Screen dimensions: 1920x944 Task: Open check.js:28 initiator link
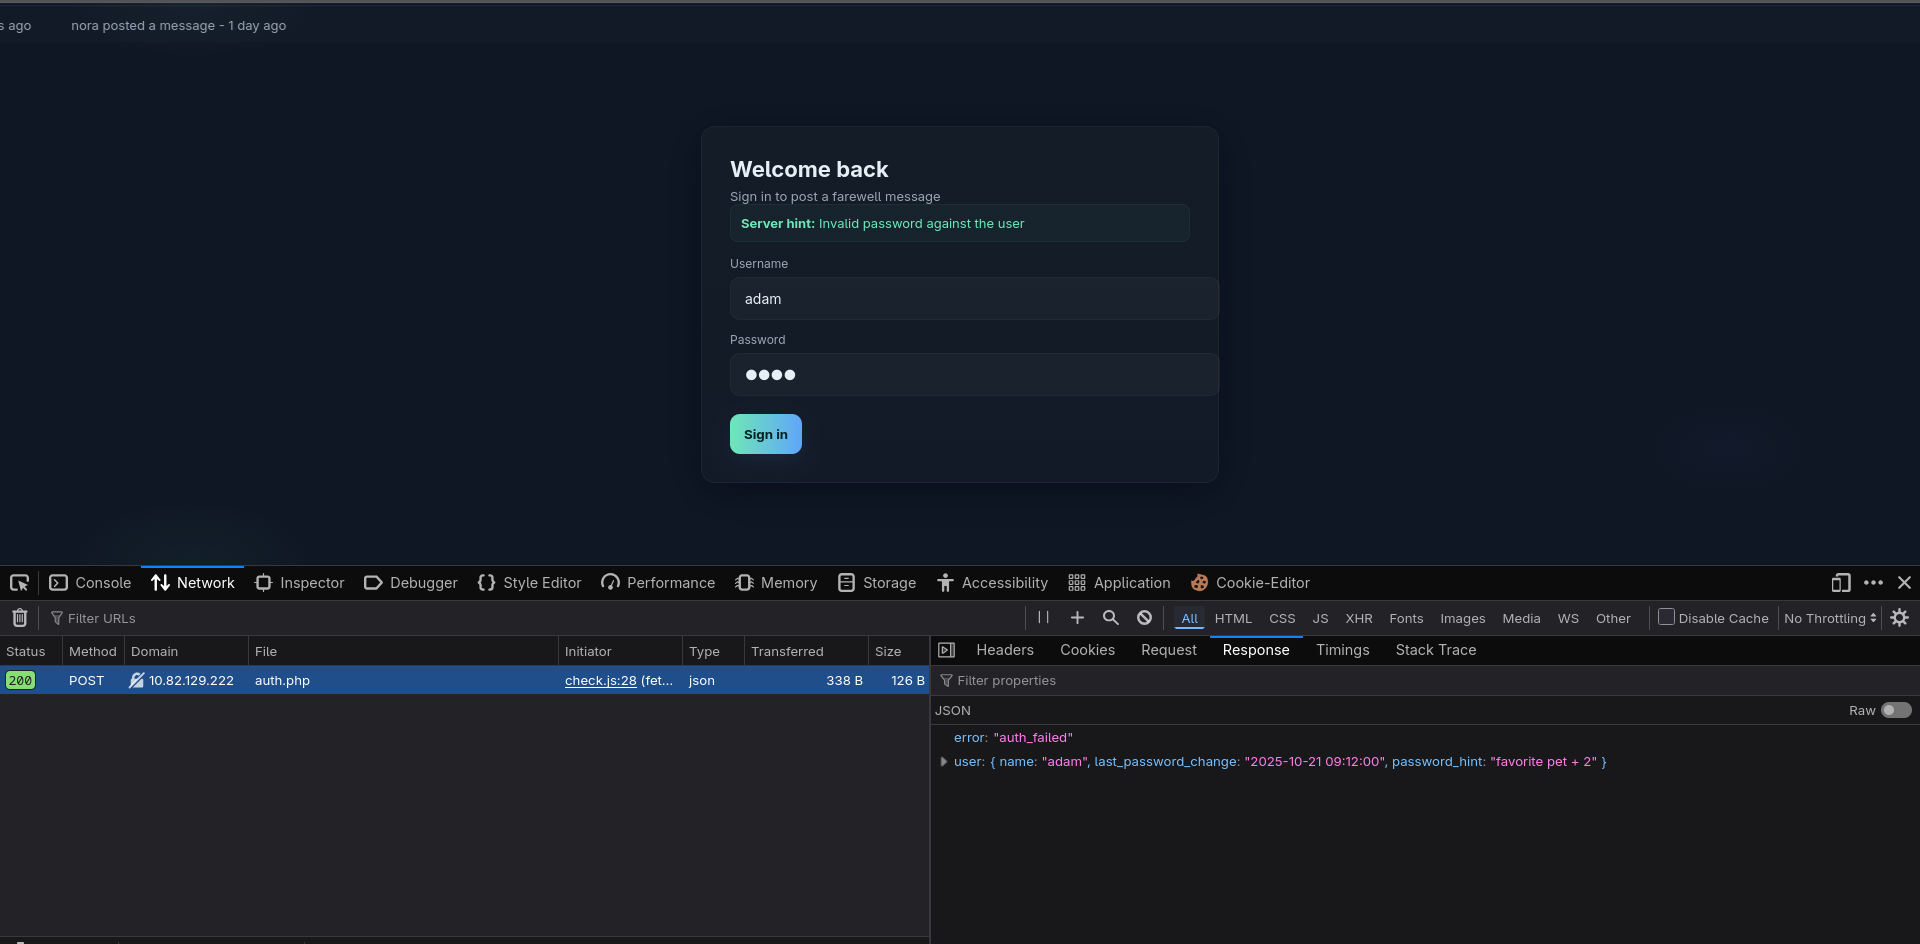600,681
